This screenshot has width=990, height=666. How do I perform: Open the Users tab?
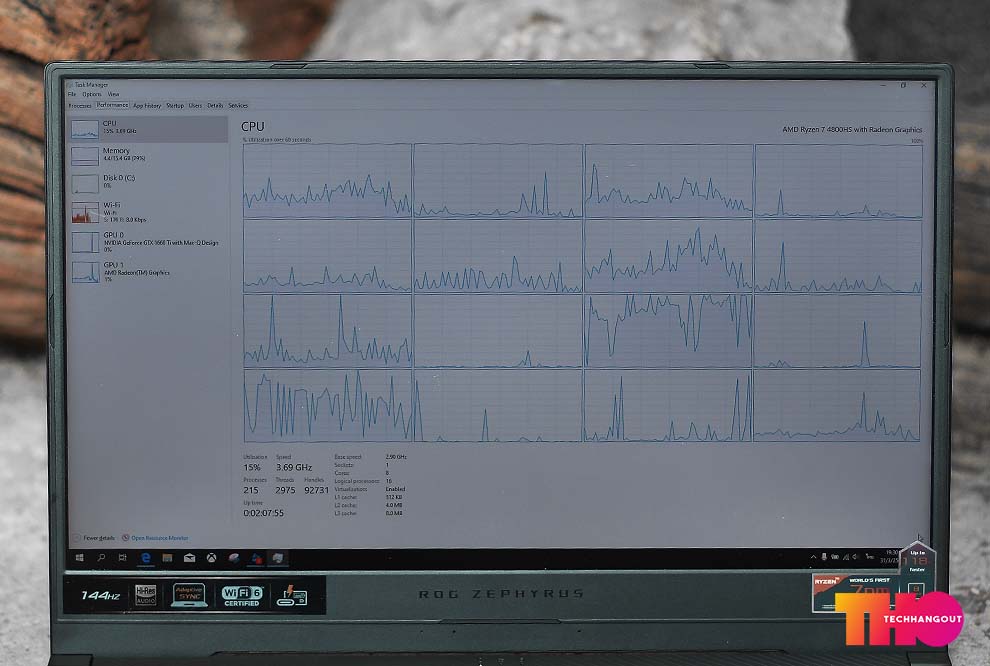[196, 105]
